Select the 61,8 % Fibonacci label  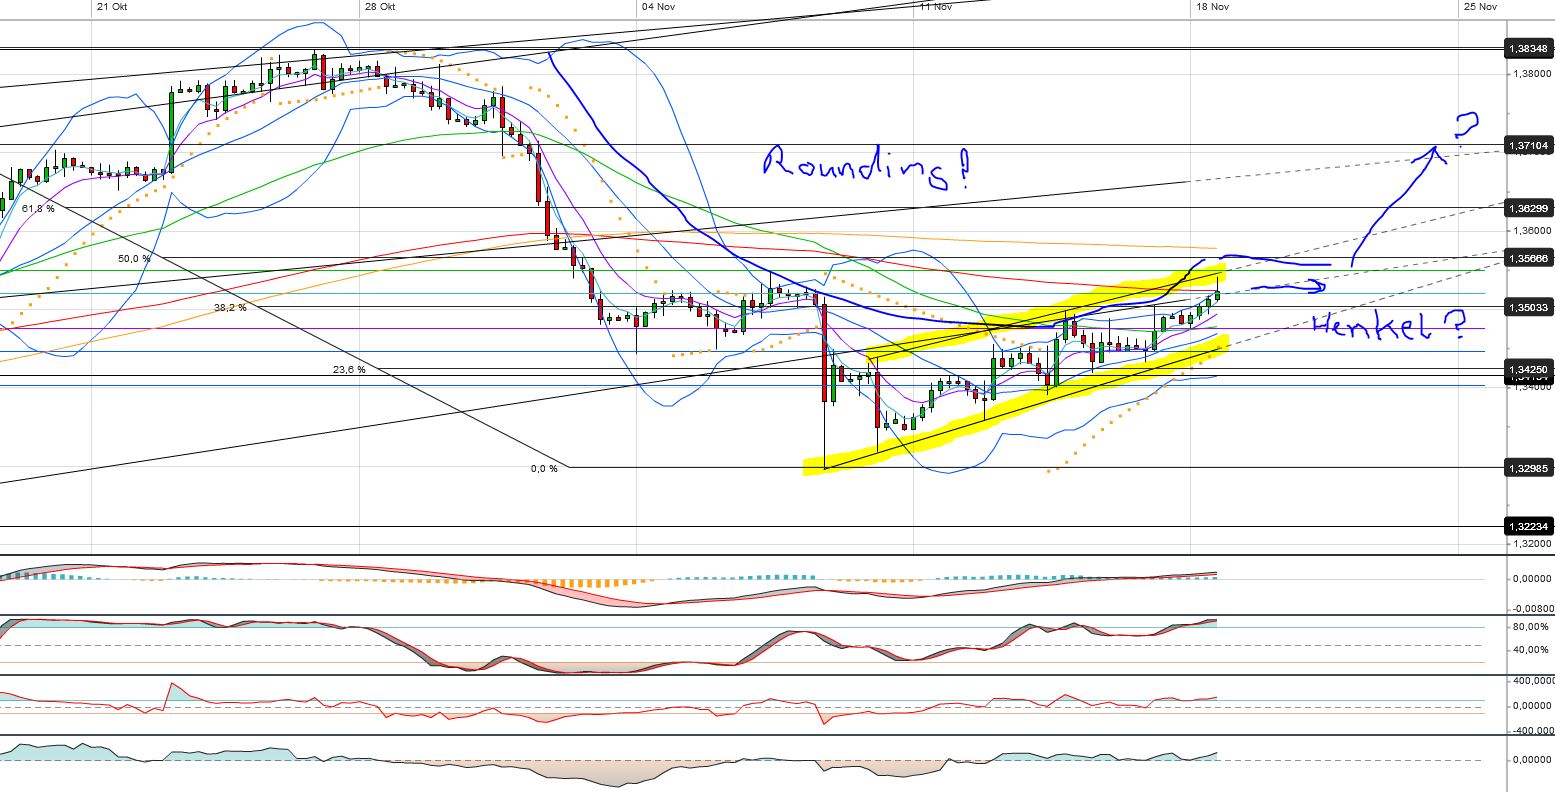pyautogui.click(x=38, y=209)
